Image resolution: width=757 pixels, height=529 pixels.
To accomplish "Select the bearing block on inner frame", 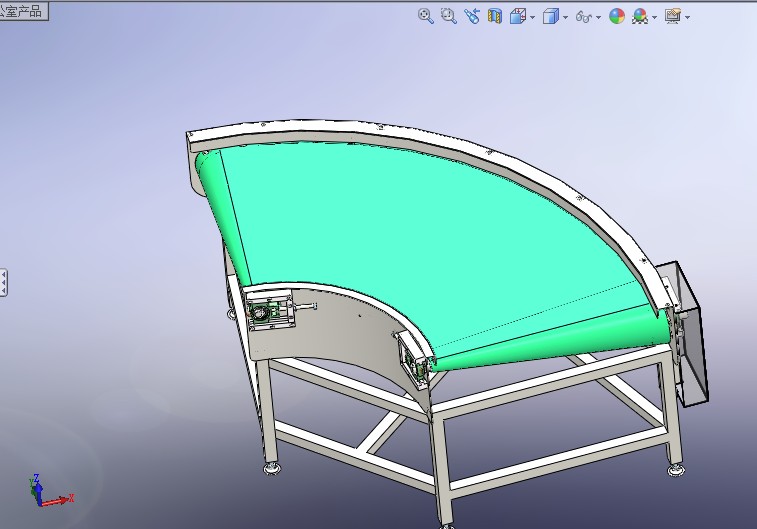I will click(x=269, y=311).
